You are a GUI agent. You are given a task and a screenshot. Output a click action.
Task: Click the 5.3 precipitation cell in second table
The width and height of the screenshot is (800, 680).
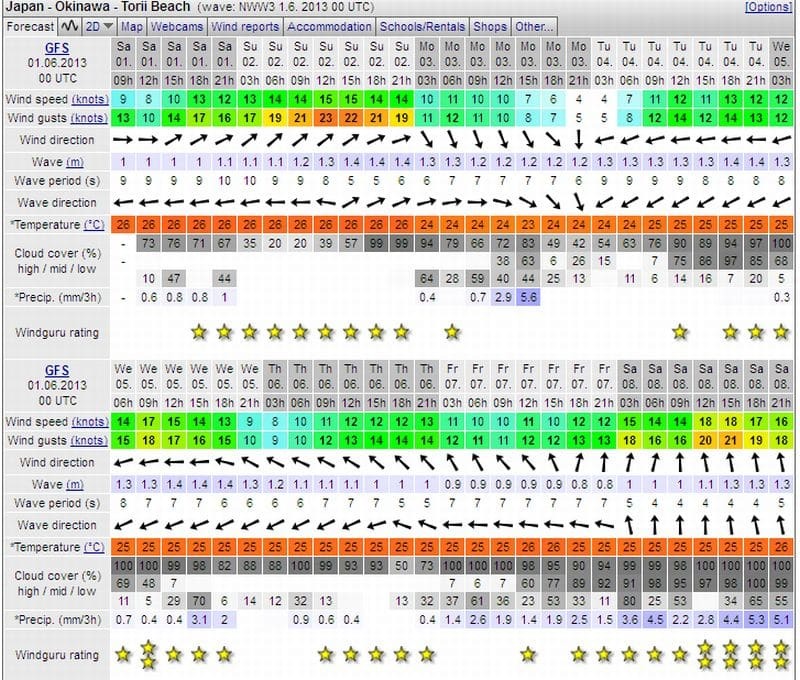click(x=756, y=620)
